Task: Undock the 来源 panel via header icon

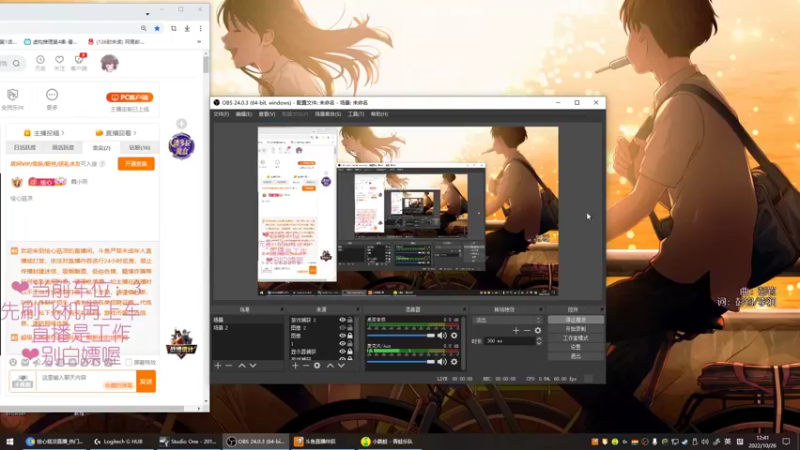Action: click(x=358, y=310)
